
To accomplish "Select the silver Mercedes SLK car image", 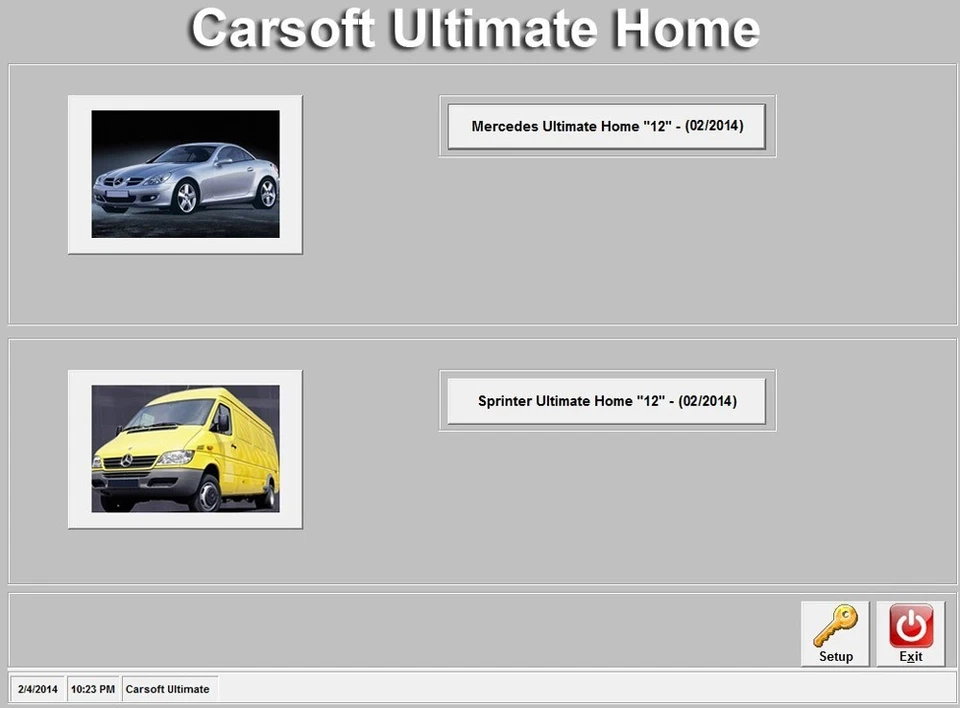I will point(184,173).
